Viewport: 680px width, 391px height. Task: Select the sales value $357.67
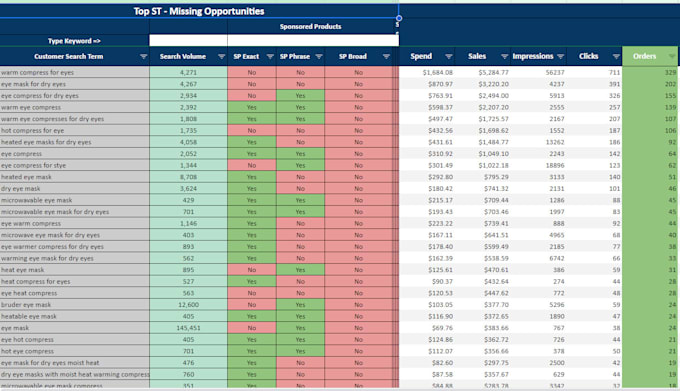(496, 375)
